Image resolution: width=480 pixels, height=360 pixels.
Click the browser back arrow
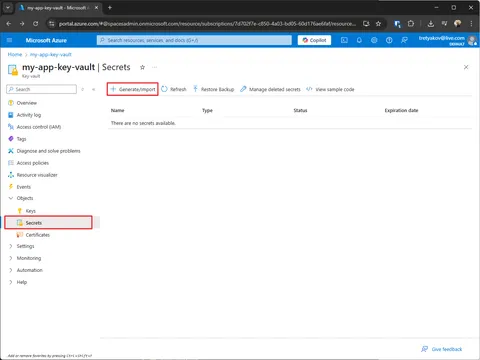9,24
